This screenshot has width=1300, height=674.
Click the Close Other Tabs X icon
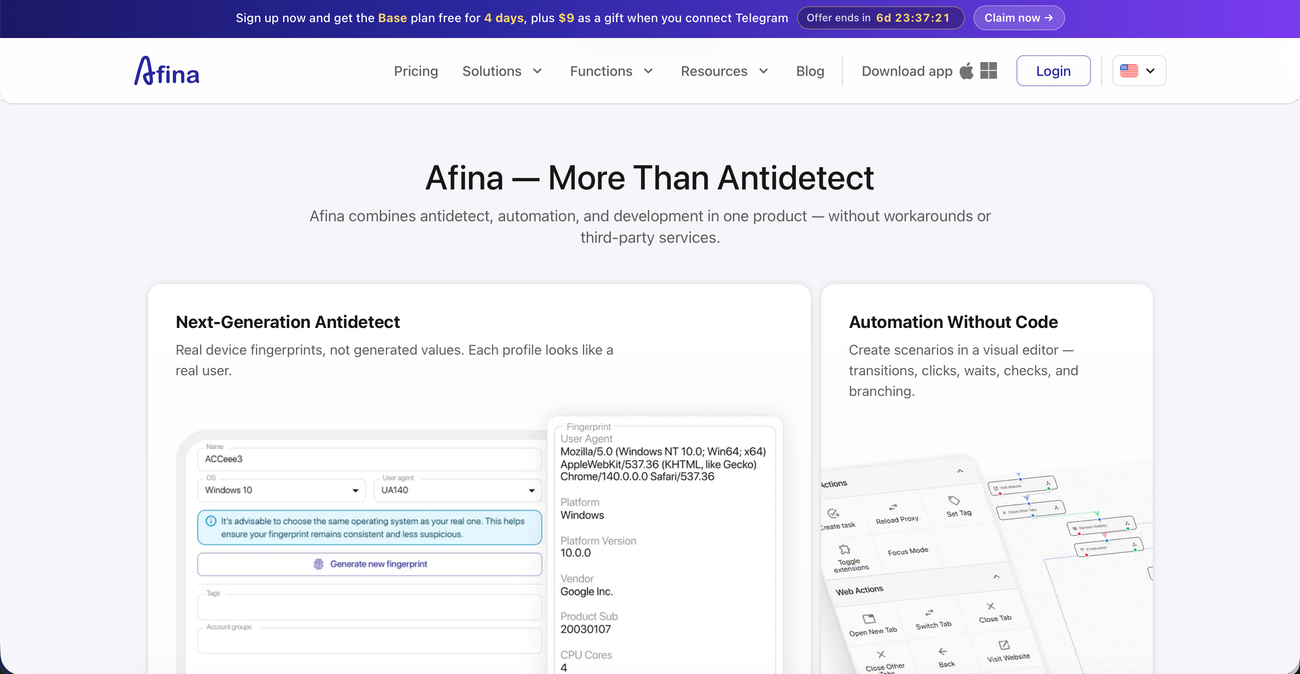(x=881, y=656)
